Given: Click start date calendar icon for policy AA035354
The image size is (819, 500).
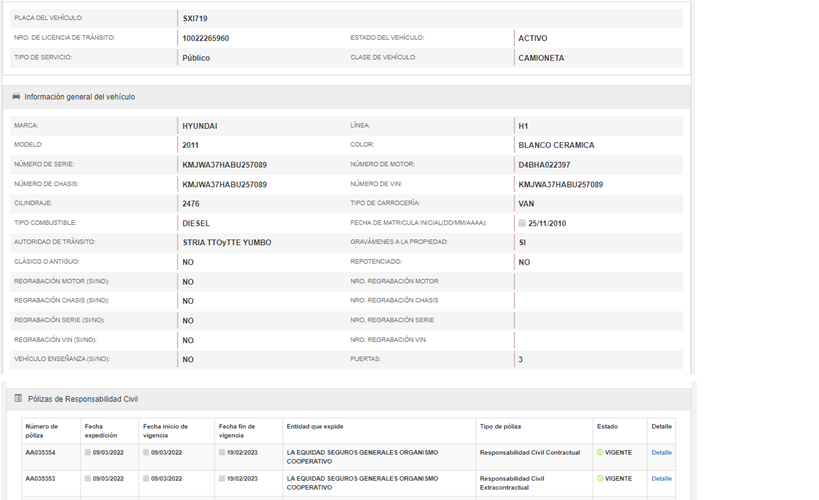Looking at the screenshot, I should click(146, 453).
